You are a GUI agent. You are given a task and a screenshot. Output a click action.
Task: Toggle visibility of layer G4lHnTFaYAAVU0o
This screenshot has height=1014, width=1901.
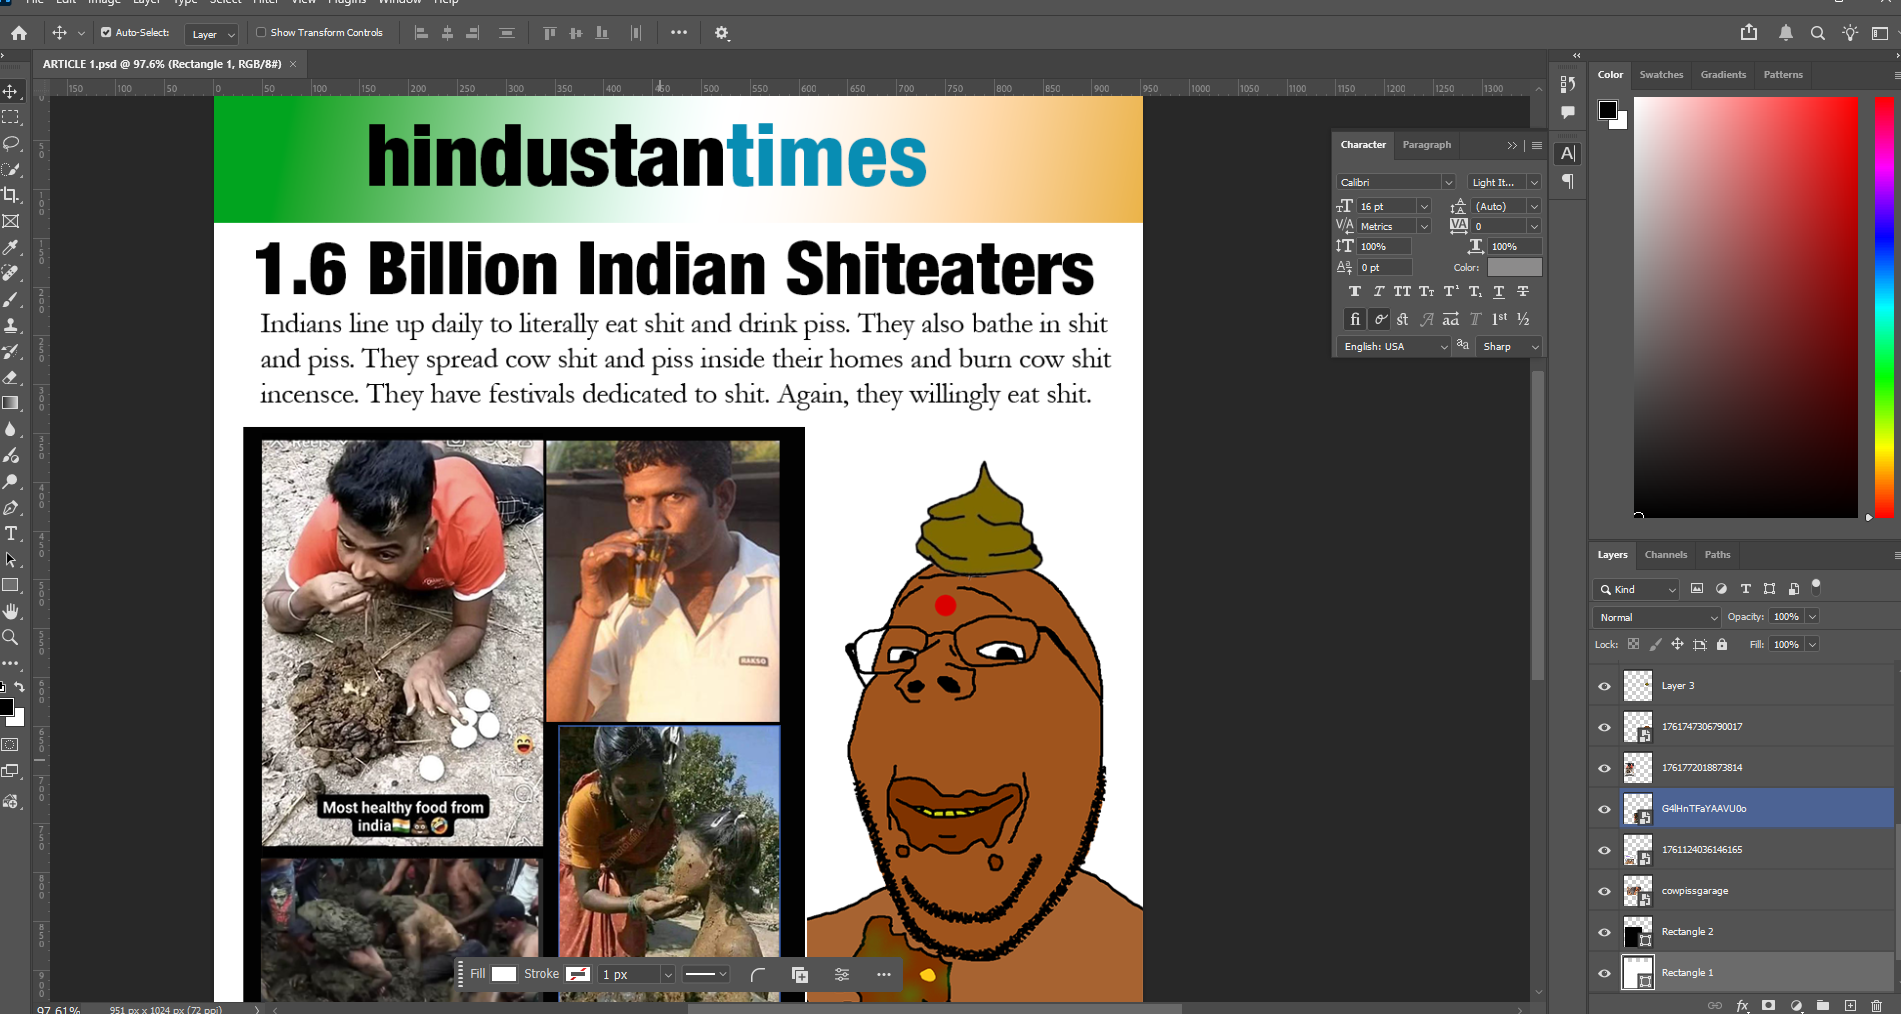[x=1605, y=809]
